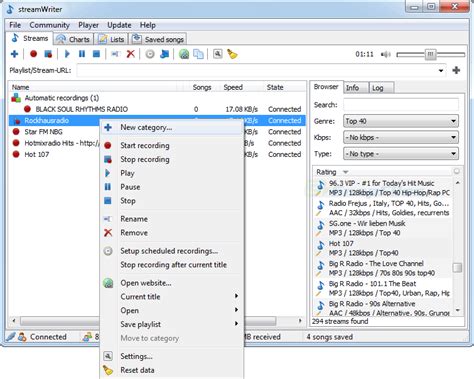Switch to the Saved songs tab

158,39
